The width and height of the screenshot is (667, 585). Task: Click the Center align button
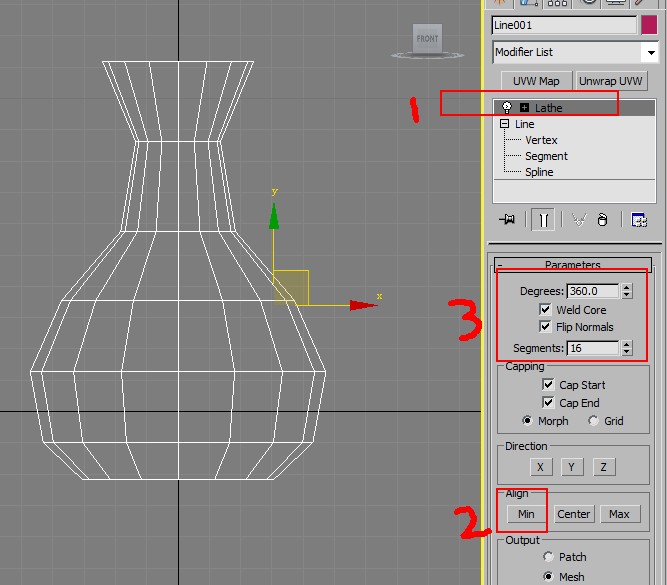[x=573, y=514]
